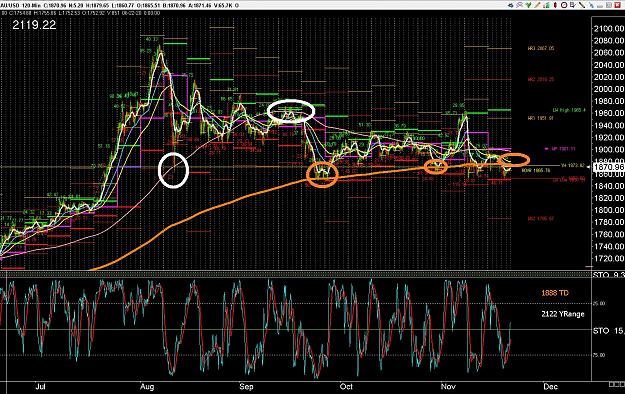Click the STO 15 label beside stochastic midline
Screen dimensions: 625x394
pyautogui.click(x=609, y=331)
